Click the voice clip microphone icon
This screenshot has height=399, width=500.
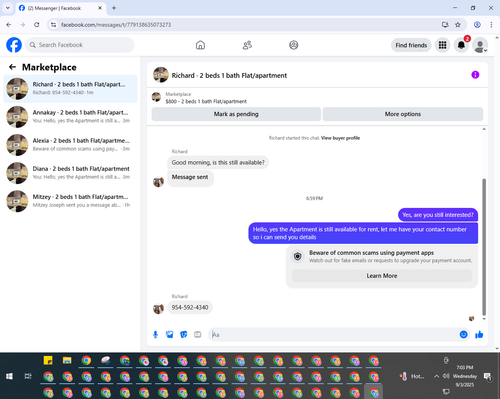pyautogui.click(x=155, y=334)
